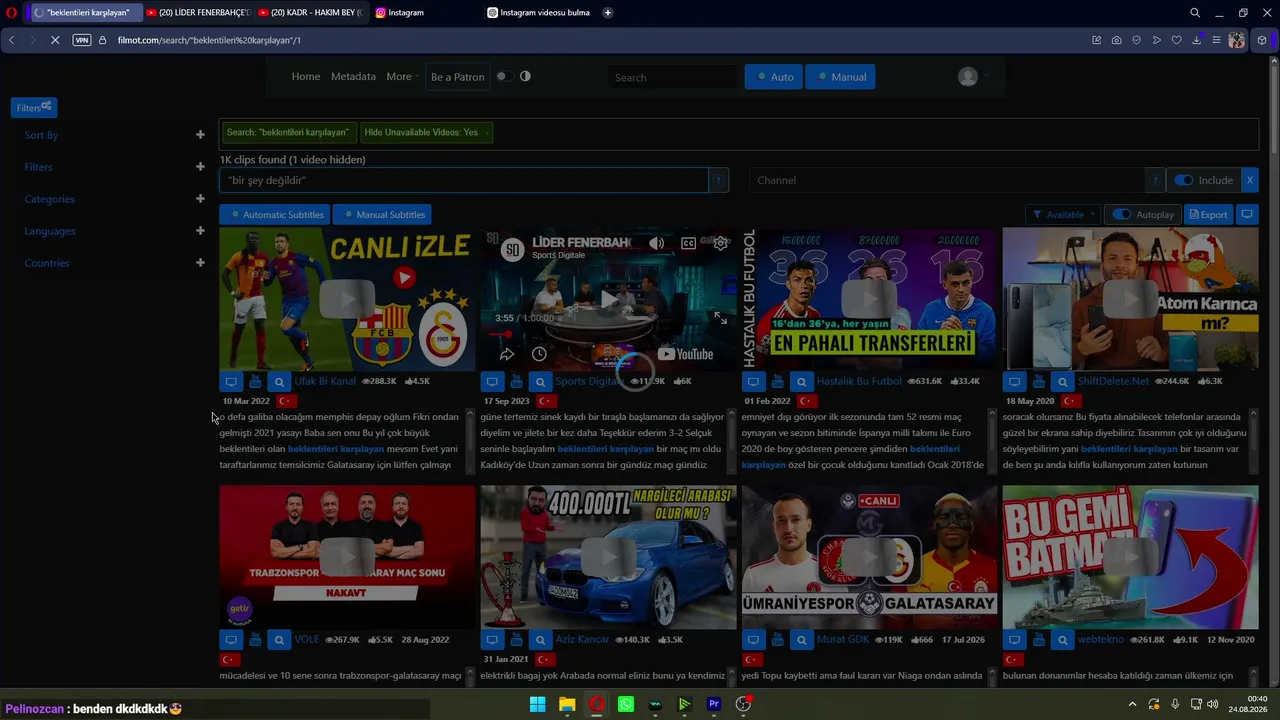Open the Opera VPN badge
The height and width of the screenshot is (720, 1280).
[82, 40]
